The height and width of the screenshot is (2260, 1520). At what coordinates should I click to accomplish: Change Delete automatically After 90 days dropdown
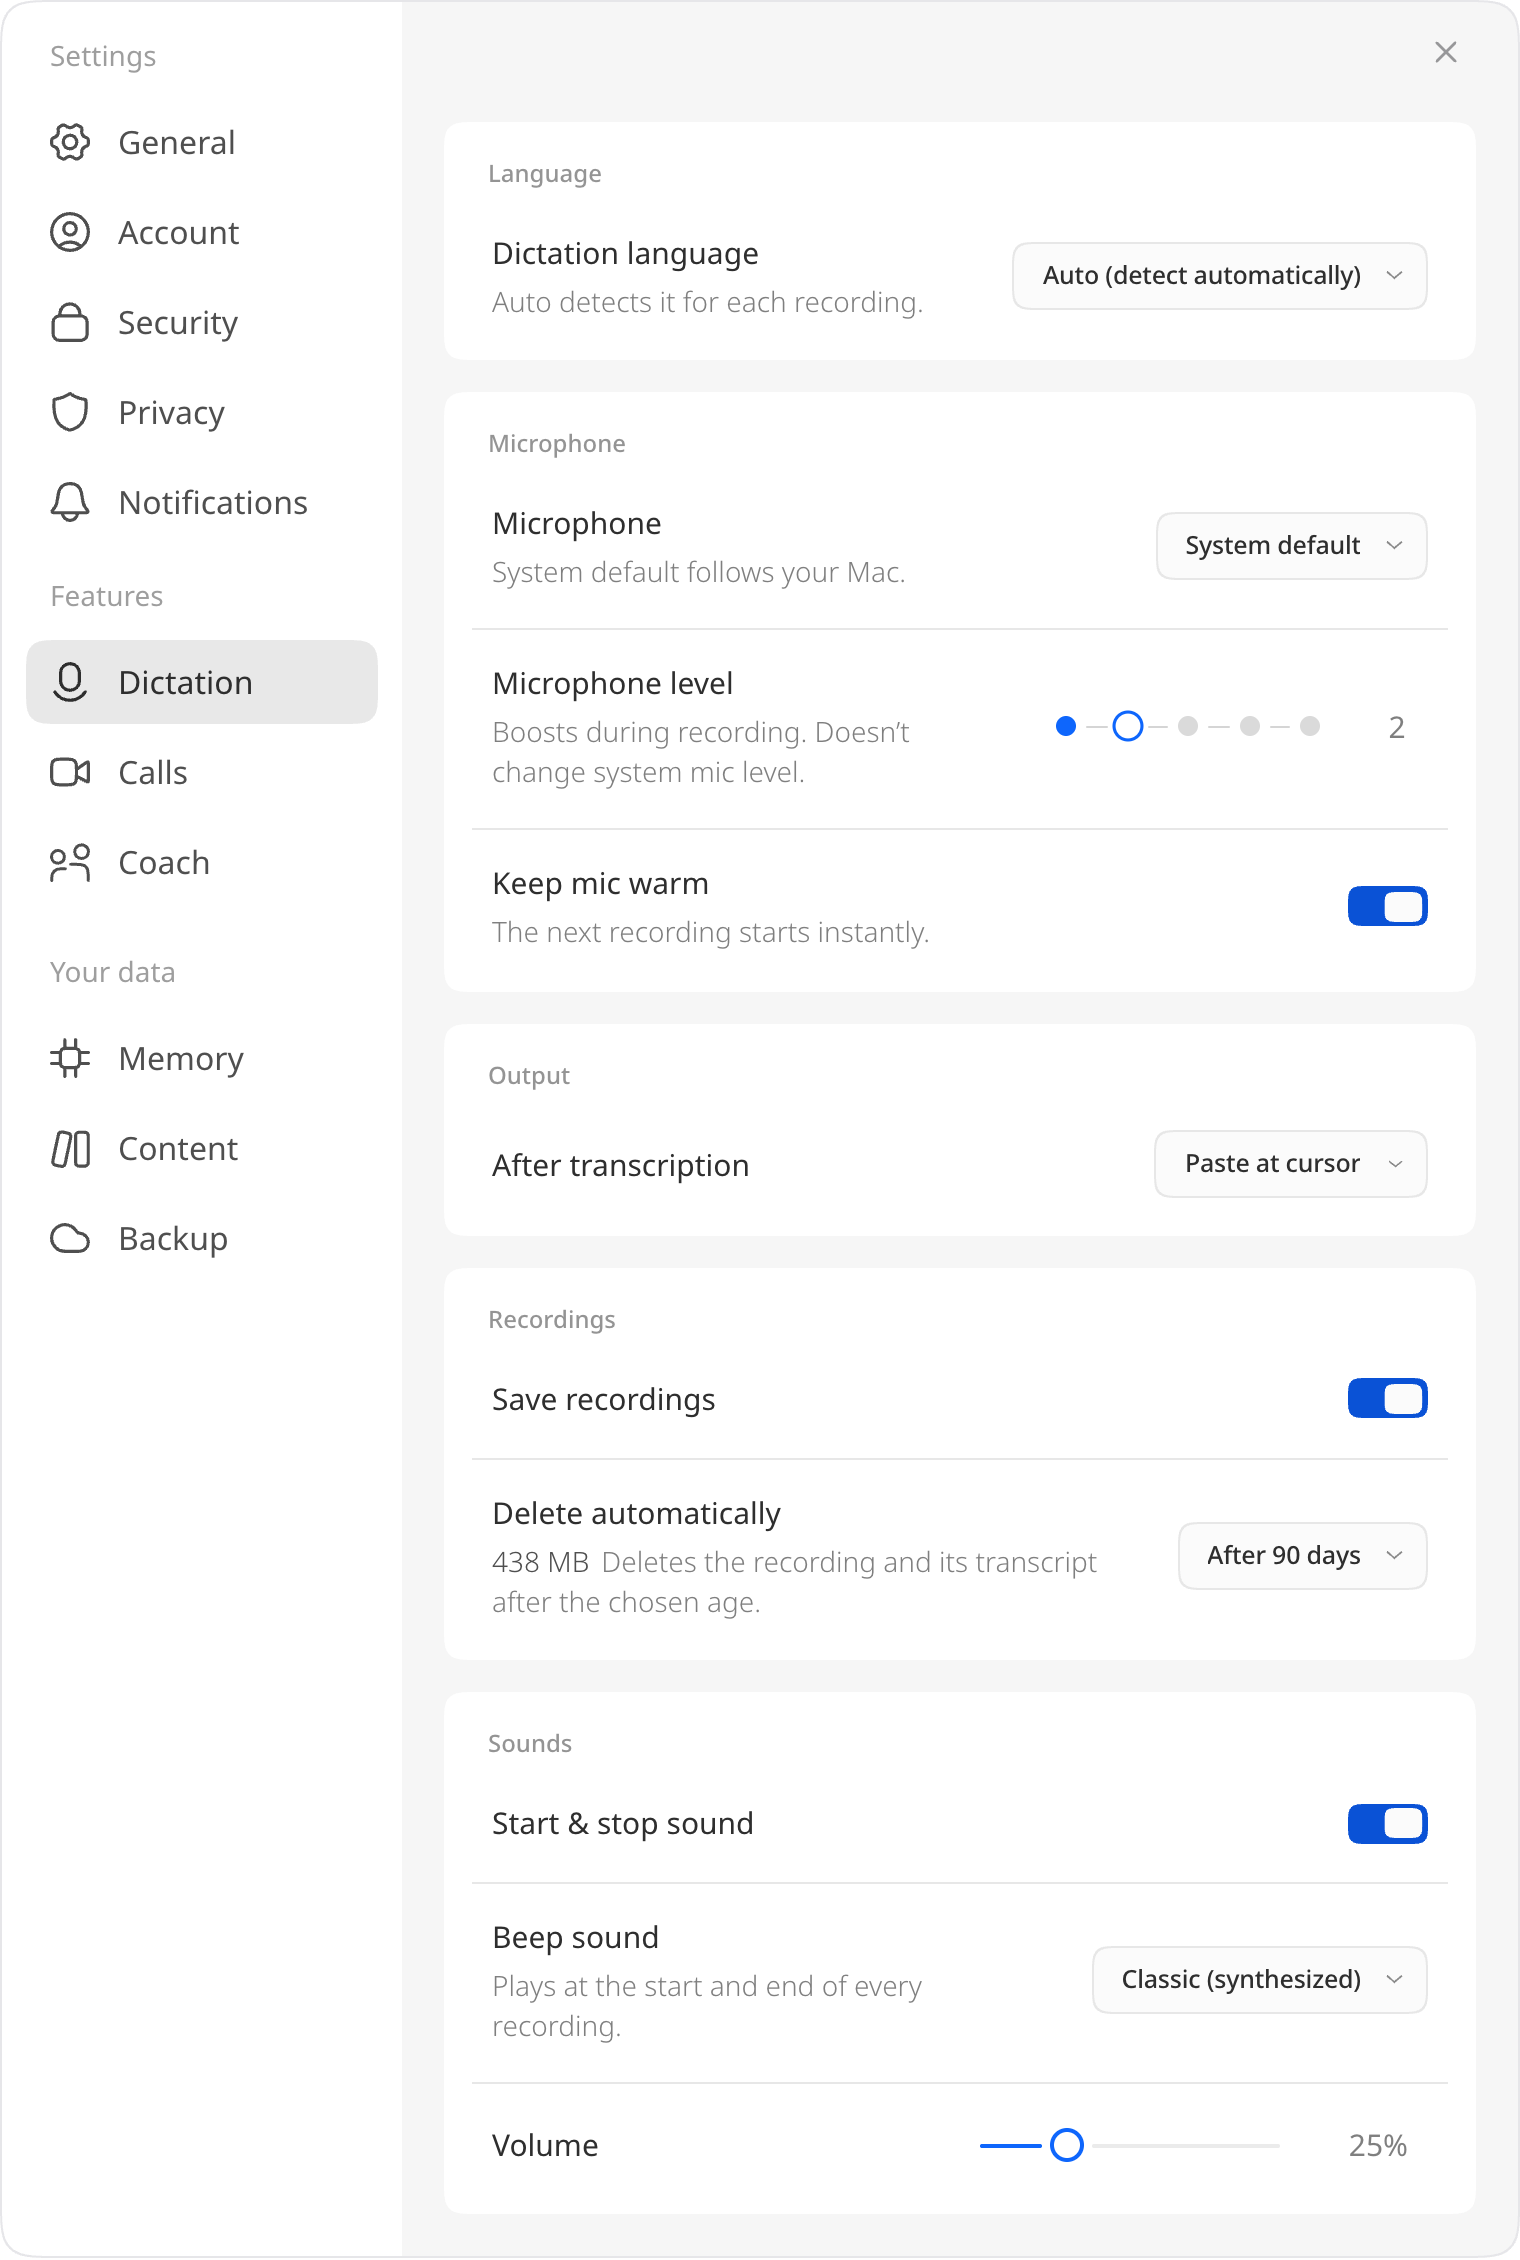[1303, 1556]
